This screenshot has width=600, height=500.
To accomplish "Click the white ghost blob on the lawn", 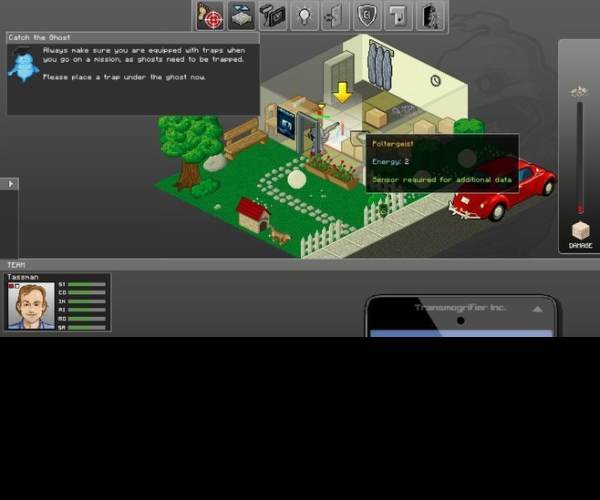I will pyautogui.click(x=297, y=179).
